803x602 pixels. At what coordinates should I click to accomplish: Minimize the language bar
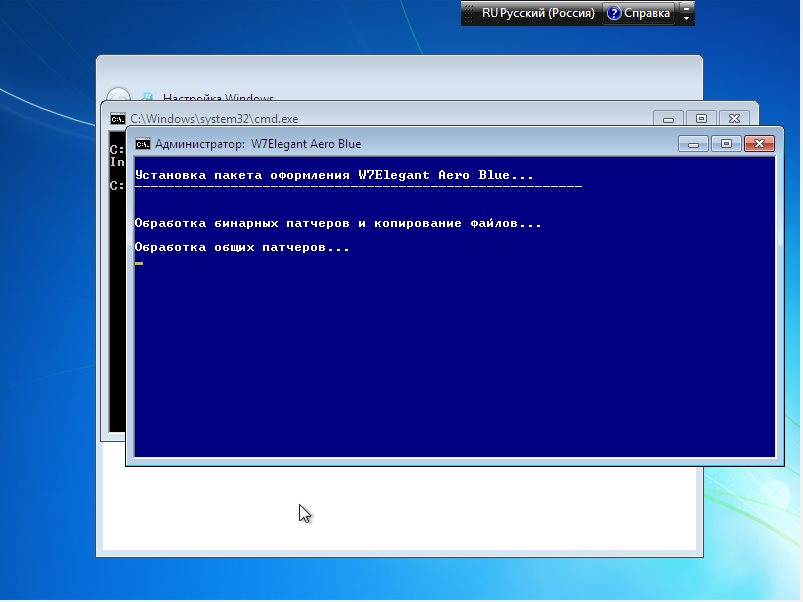coord(686,8)
